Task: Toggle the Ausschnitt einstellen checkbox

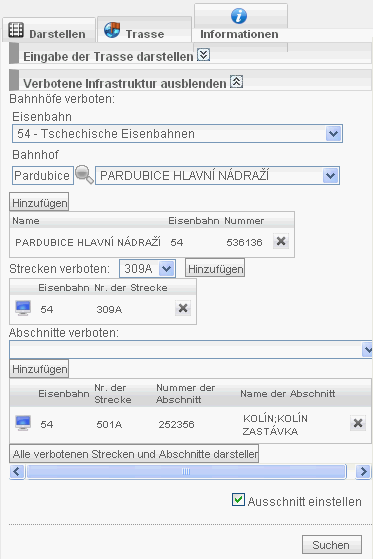Action: (238, 499)
